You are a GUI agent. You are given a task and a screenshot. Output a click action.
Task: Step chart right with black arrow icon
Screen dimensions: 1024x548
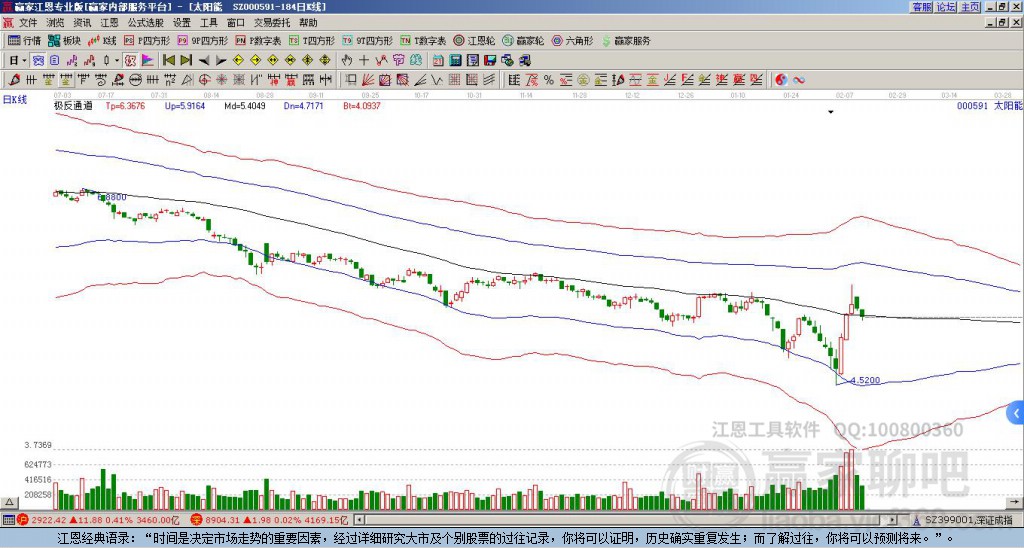[x=221, y=61]
